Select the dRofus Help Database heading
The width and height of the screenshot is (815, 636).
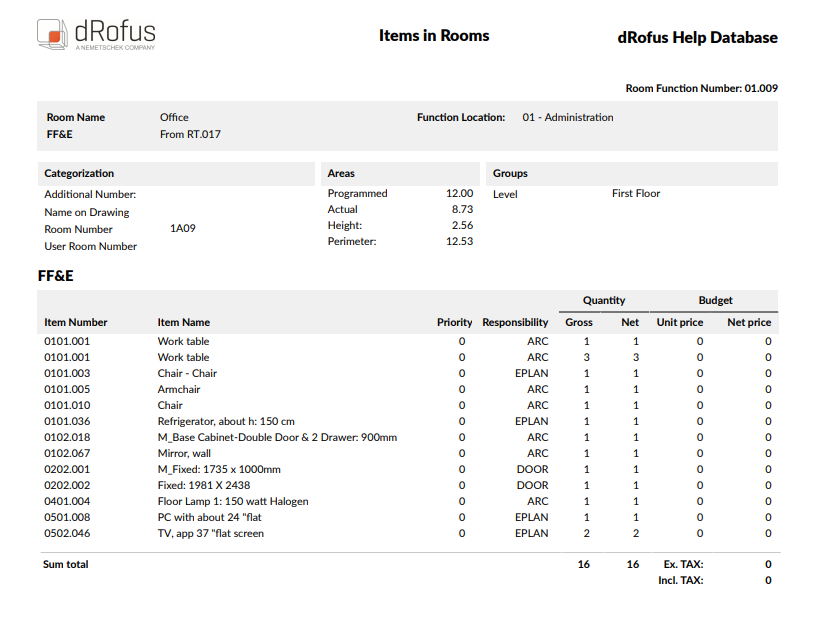coord(697,38)
